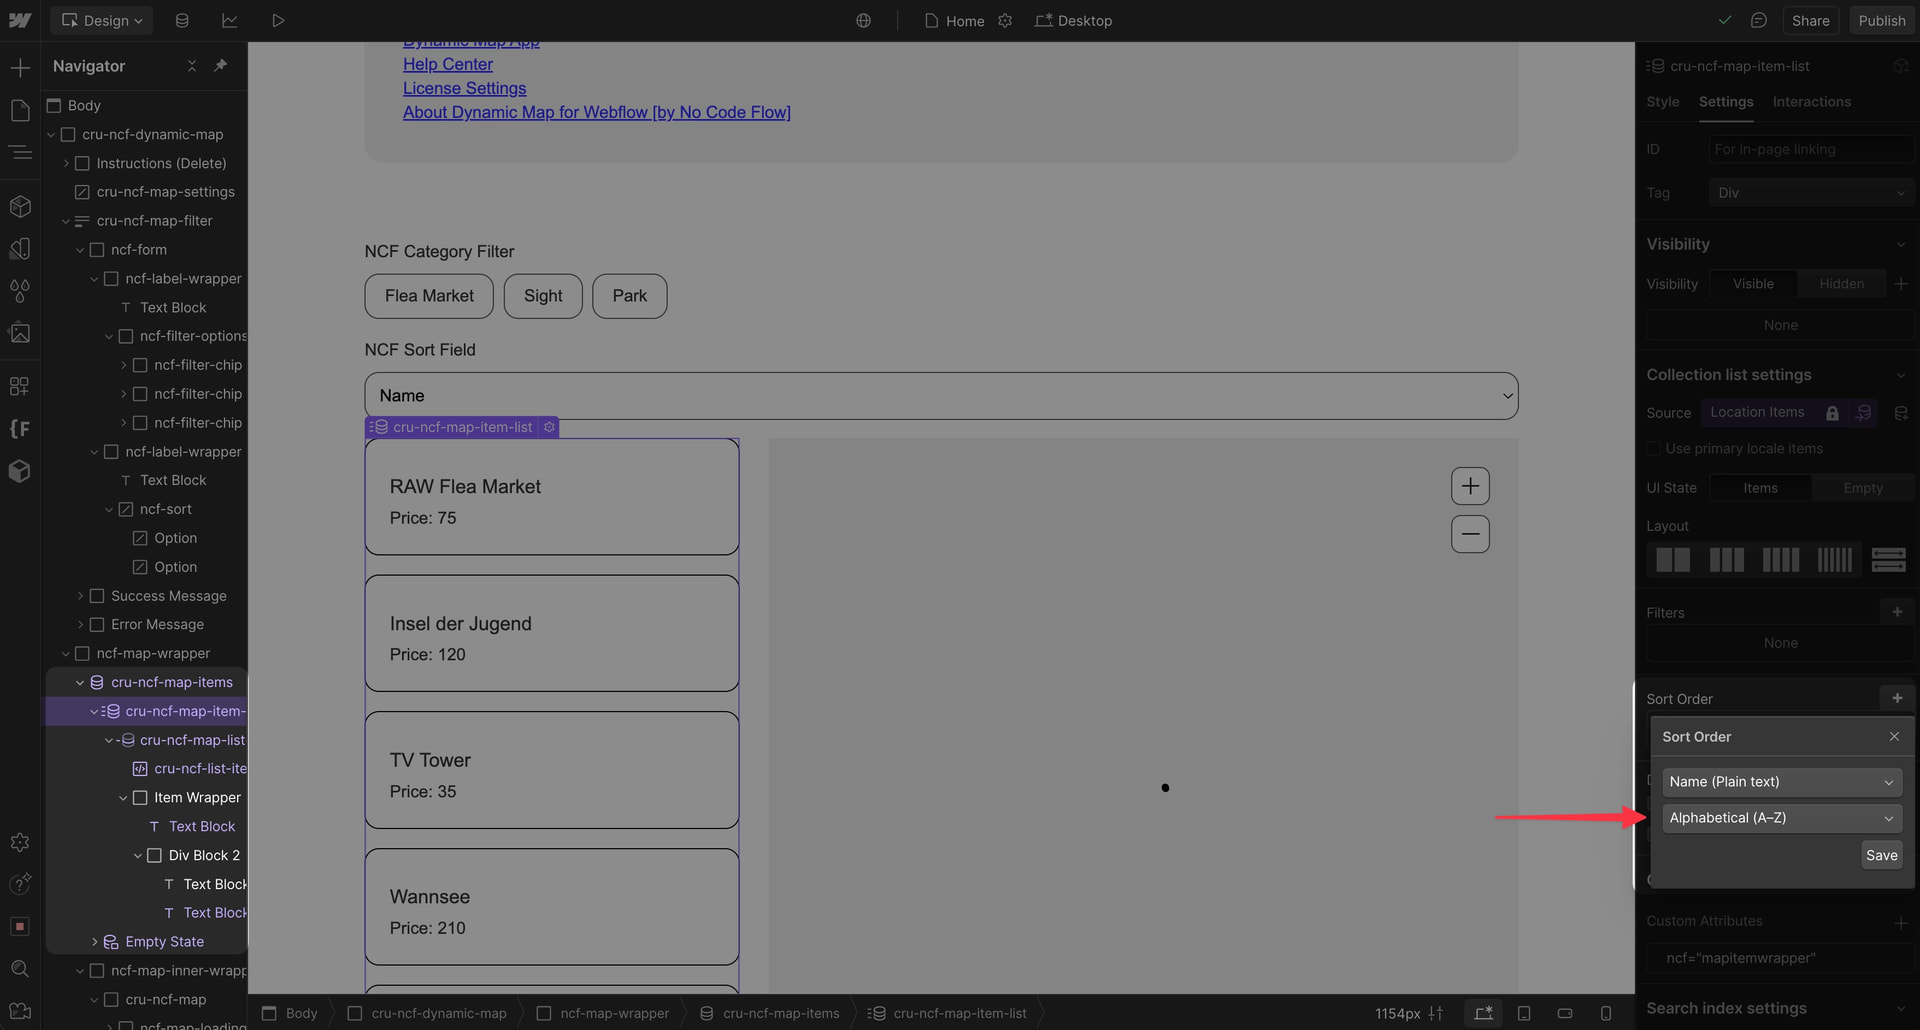Image resolution: width=1920 pixels, height=1030 pixels.
Task: Expand Instructions (Delete) in Navigator
Action: (66, 163)
